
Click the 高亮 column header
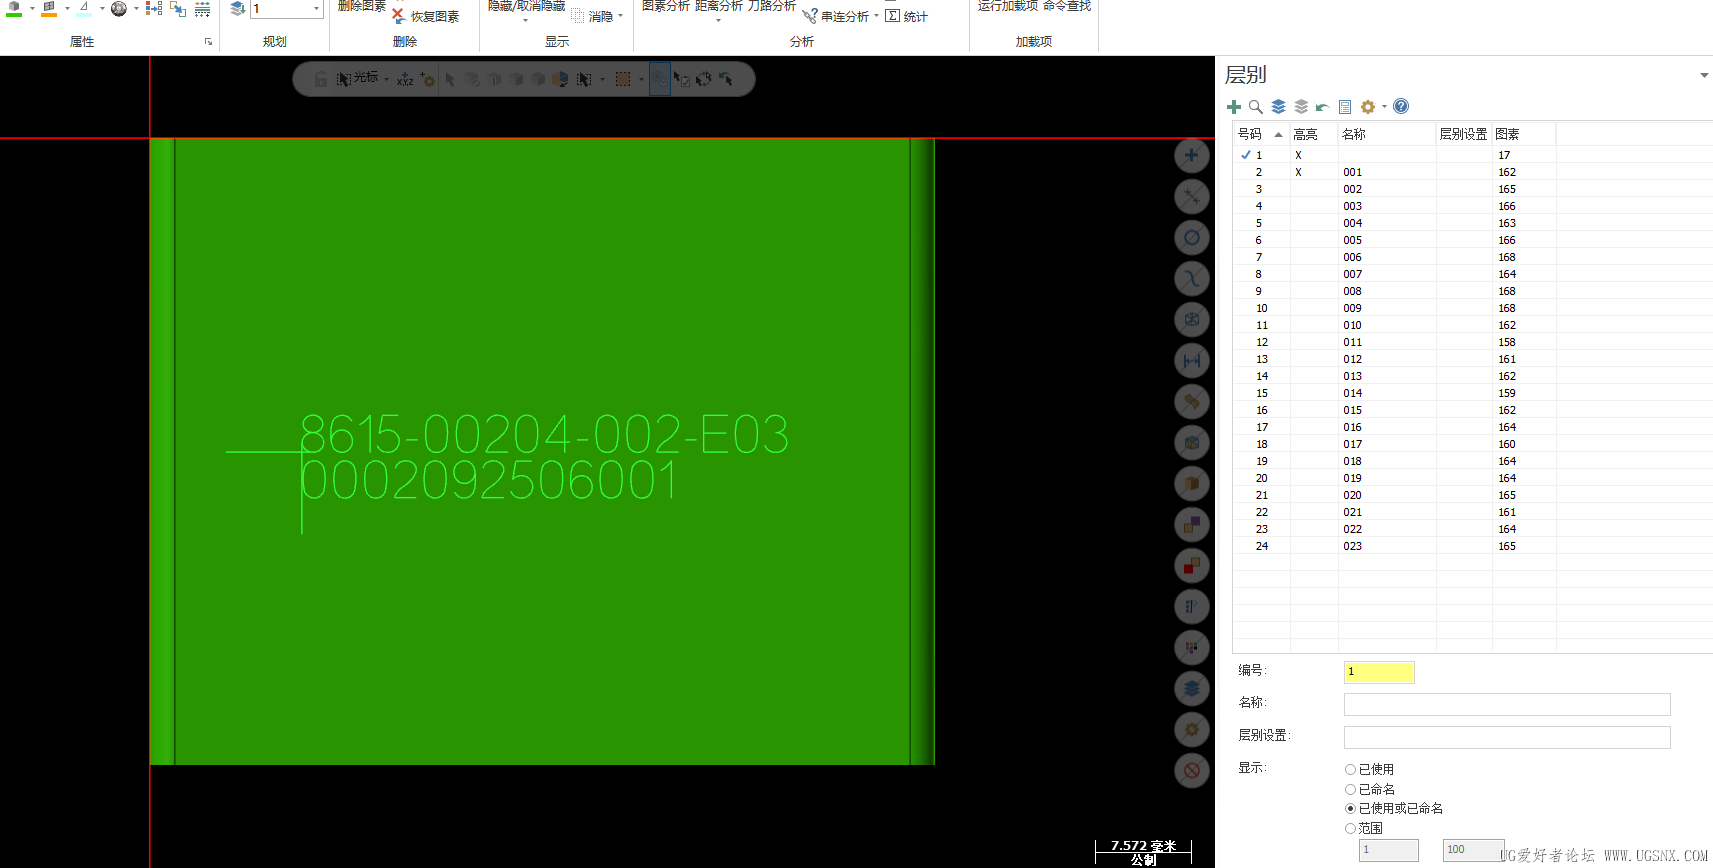[1314, 134]
